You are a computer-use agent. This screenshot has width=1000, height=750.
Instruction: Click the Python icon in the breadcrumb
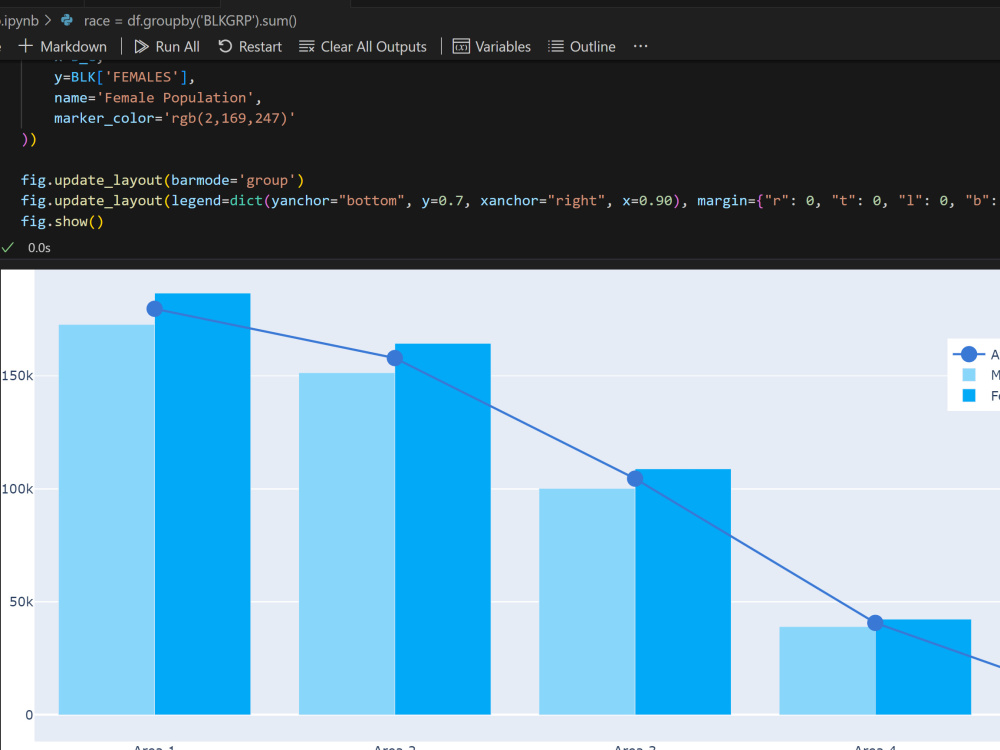(66, 20)
